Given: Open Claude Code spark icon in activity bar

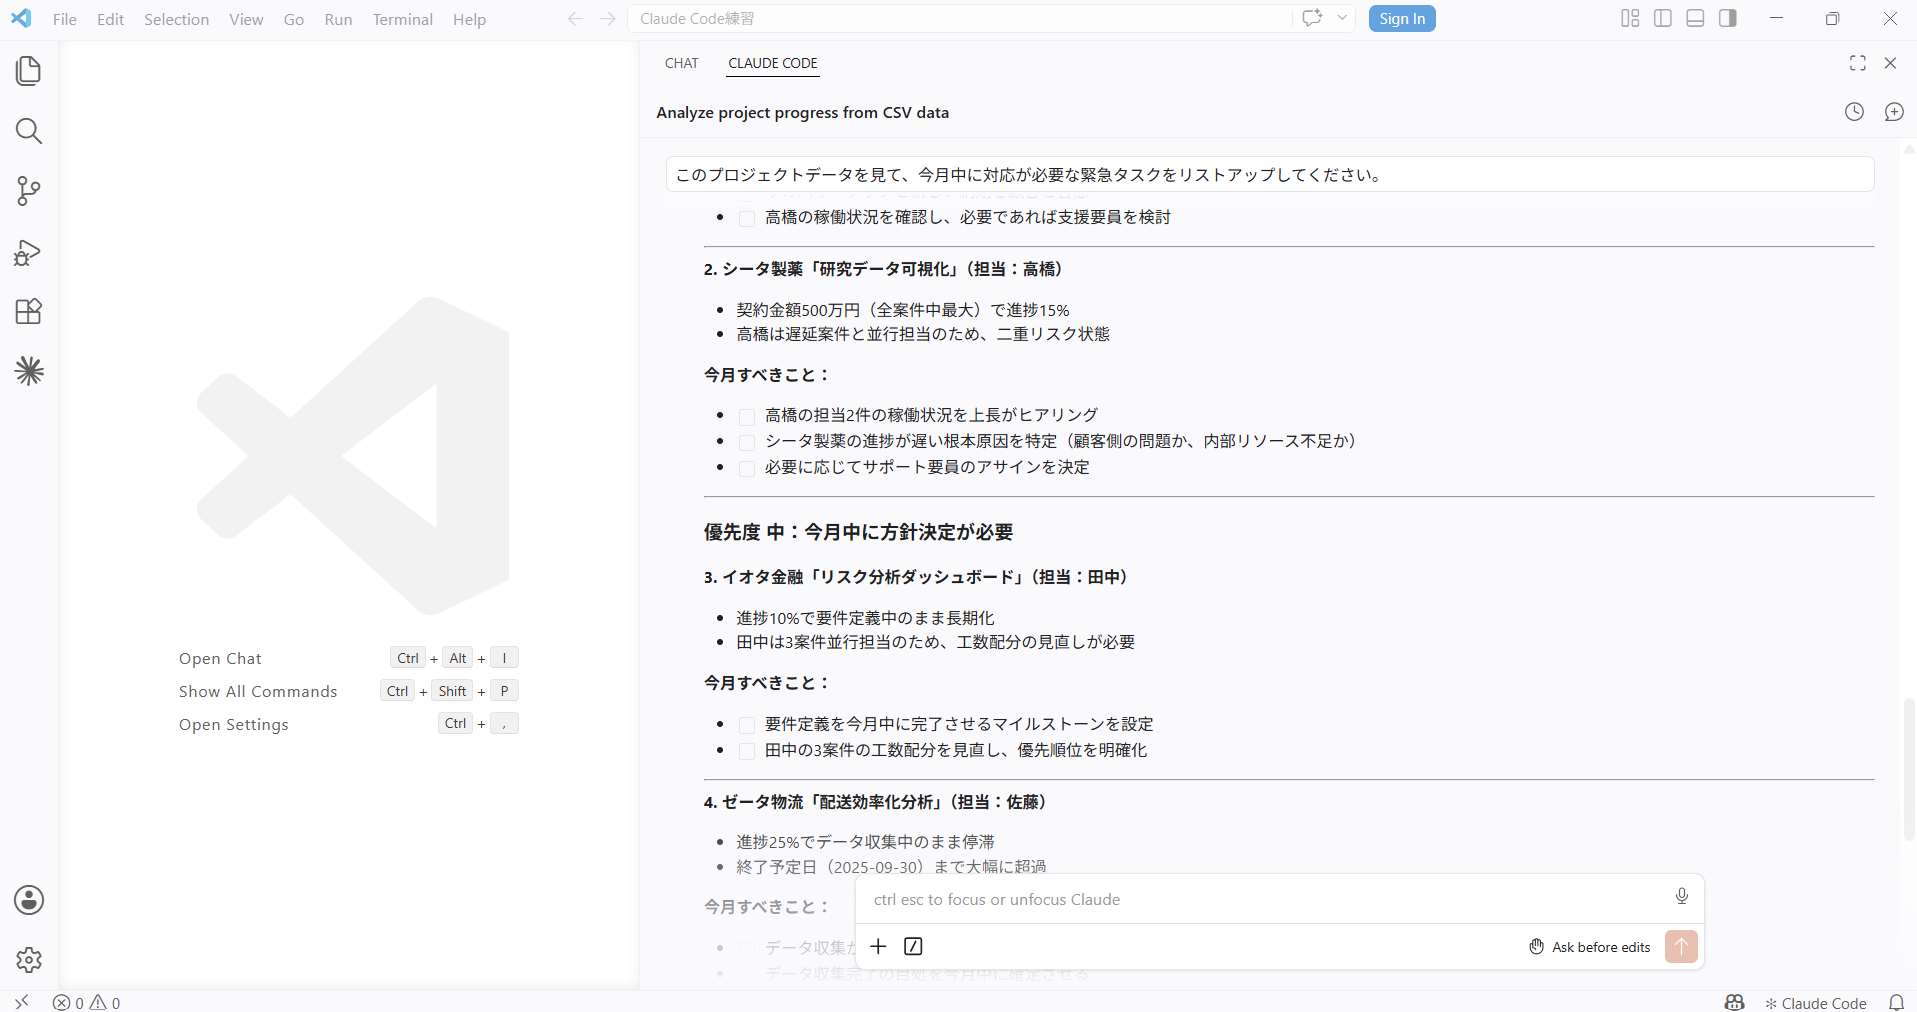Looking at the screenshot, I should click(x=29, y=371).
